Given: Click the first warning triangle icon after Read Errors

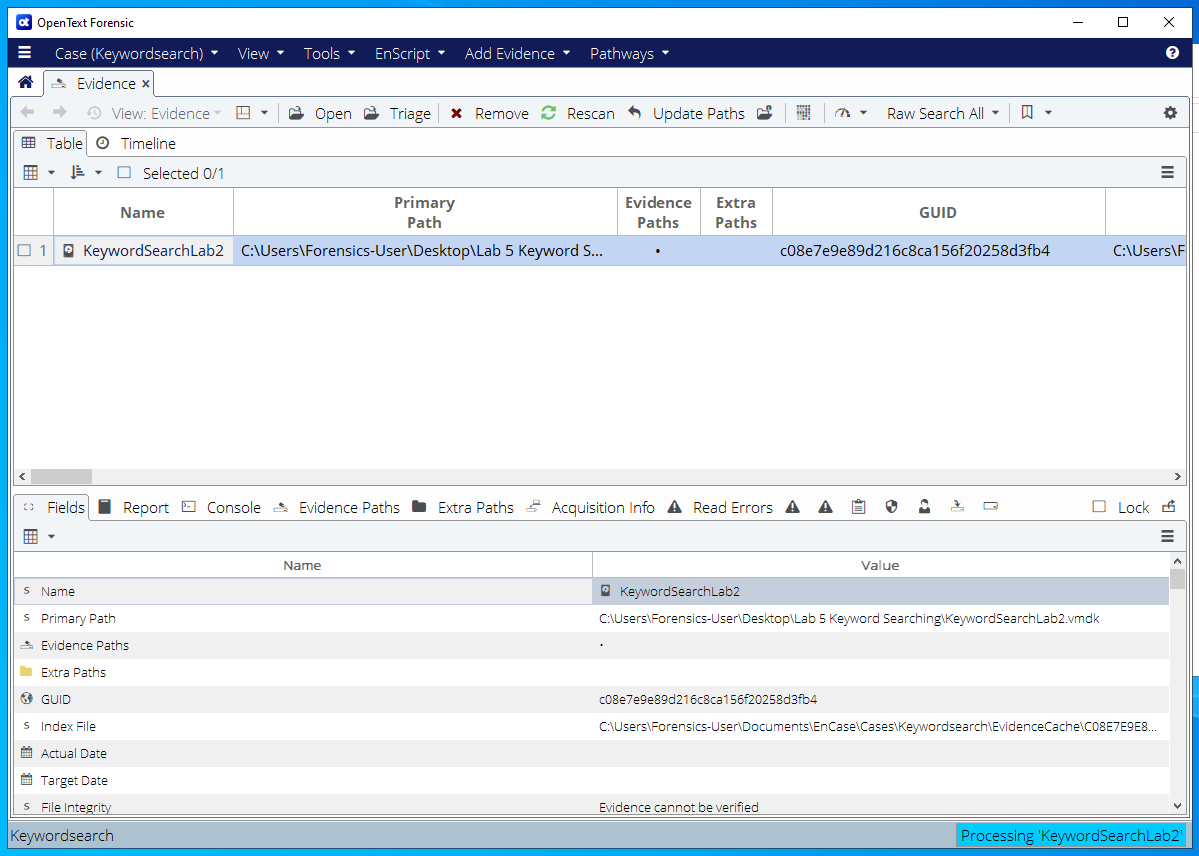Looking at the screenshot, I should [793, 506].
